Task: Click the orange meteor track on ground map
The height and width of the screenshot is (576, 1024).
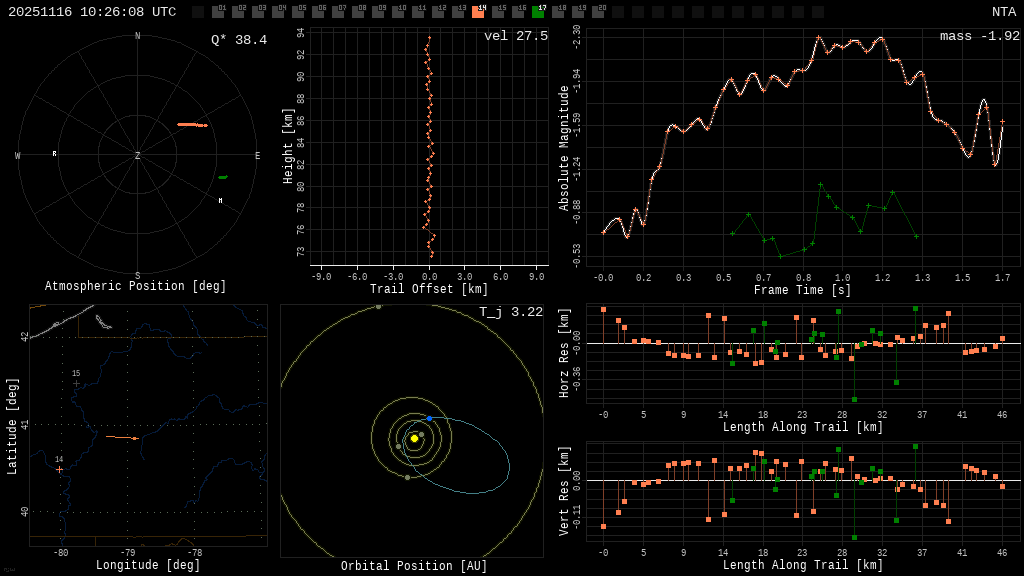Action: point(121,437)
